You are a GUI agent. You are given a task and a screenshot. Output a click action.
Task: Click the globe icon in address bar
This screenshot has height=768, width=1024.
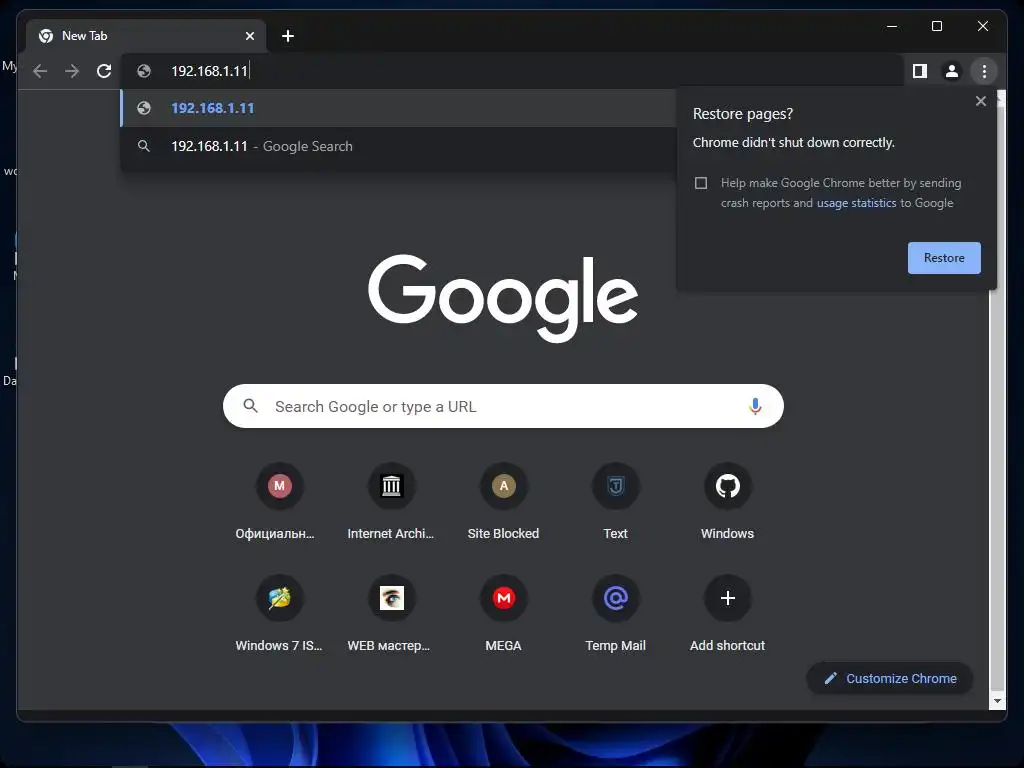pos(144,71)
